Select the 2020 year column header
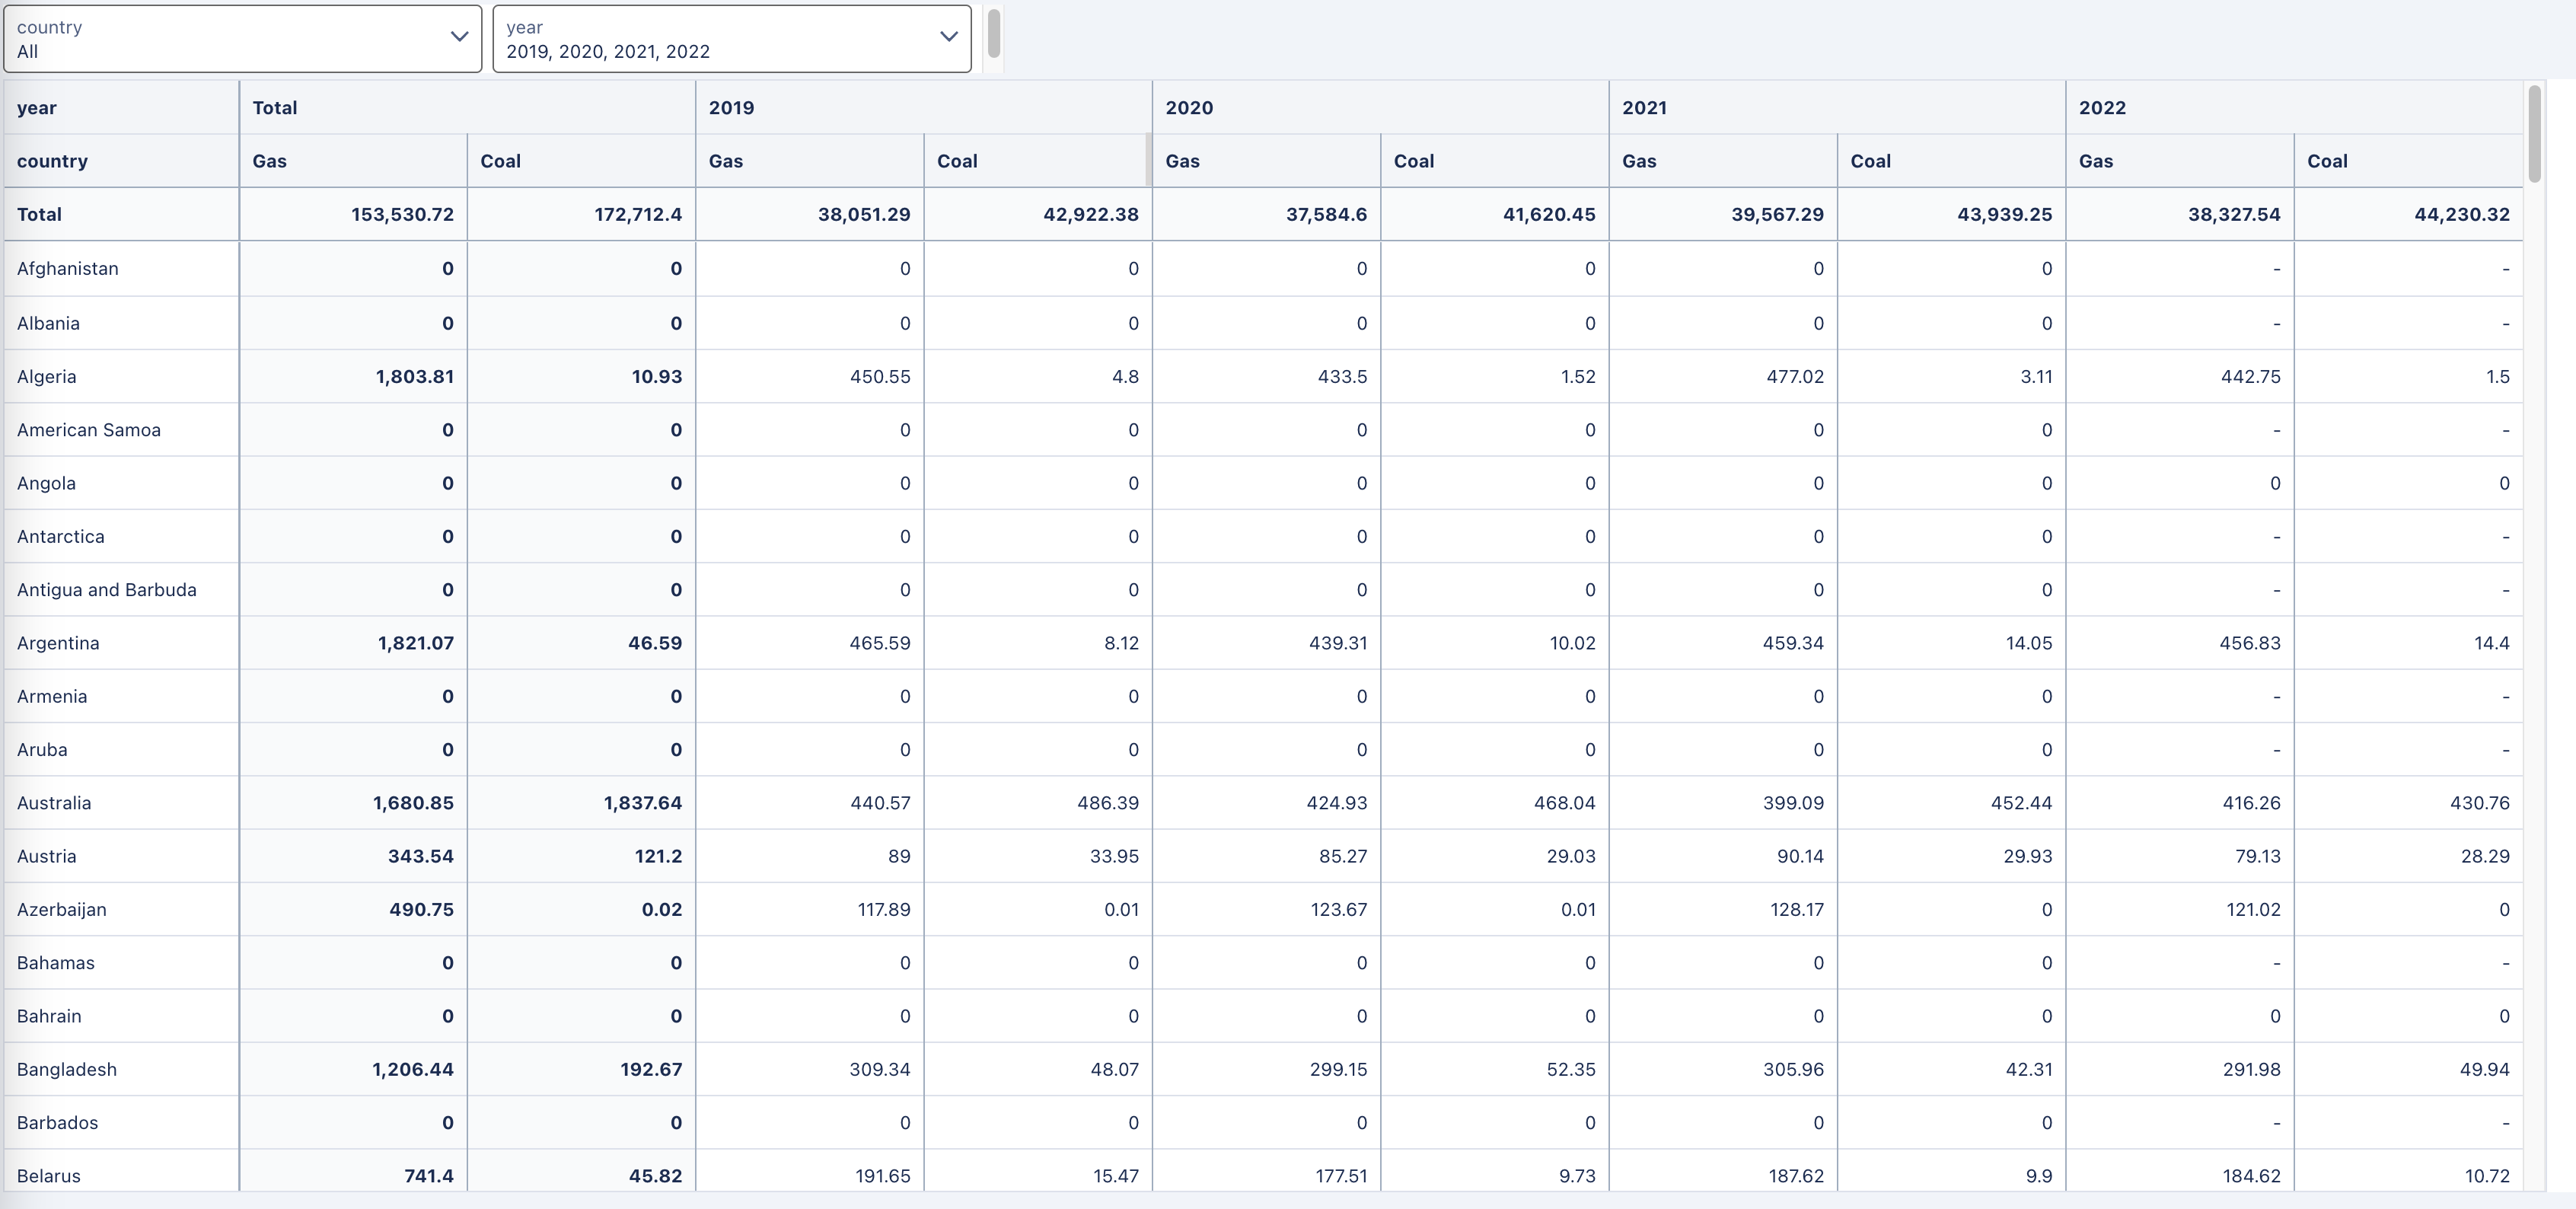2576x1209 pixels. pyautogui.click(x=1189, y=108)
